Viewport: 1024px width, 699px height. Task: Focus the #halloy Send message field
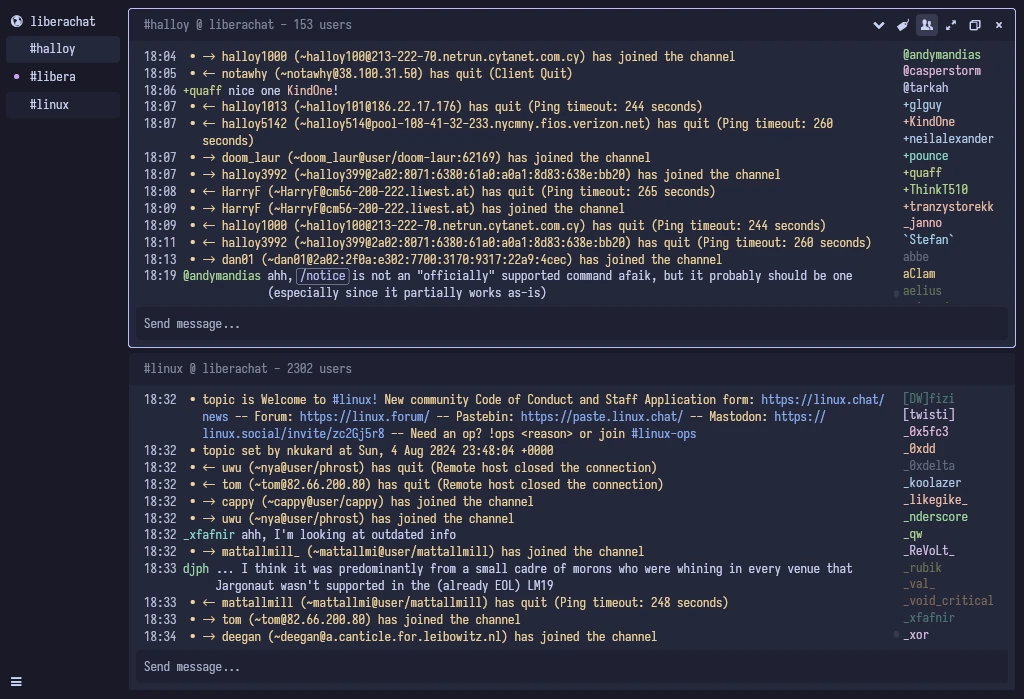(571, 323)
